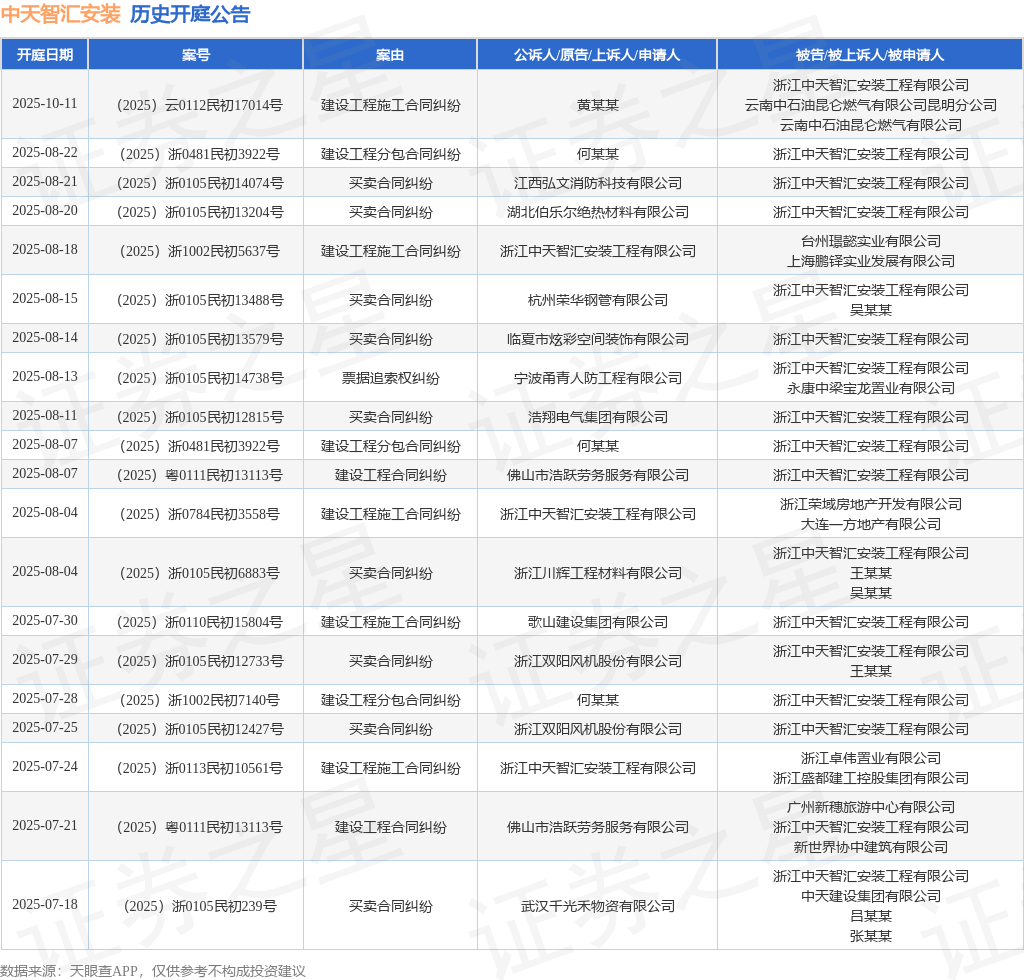Click case number 浙0105民初13204号
The width and height of the screenshot is (1024, 980).
coord(200,212)
